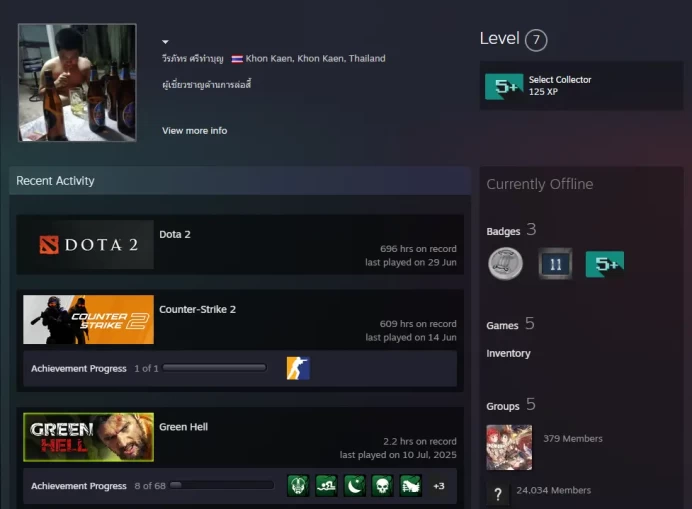View the first Green Hell achievement icon
This screenshot has height=509, width=692.
tap(298, 486)
